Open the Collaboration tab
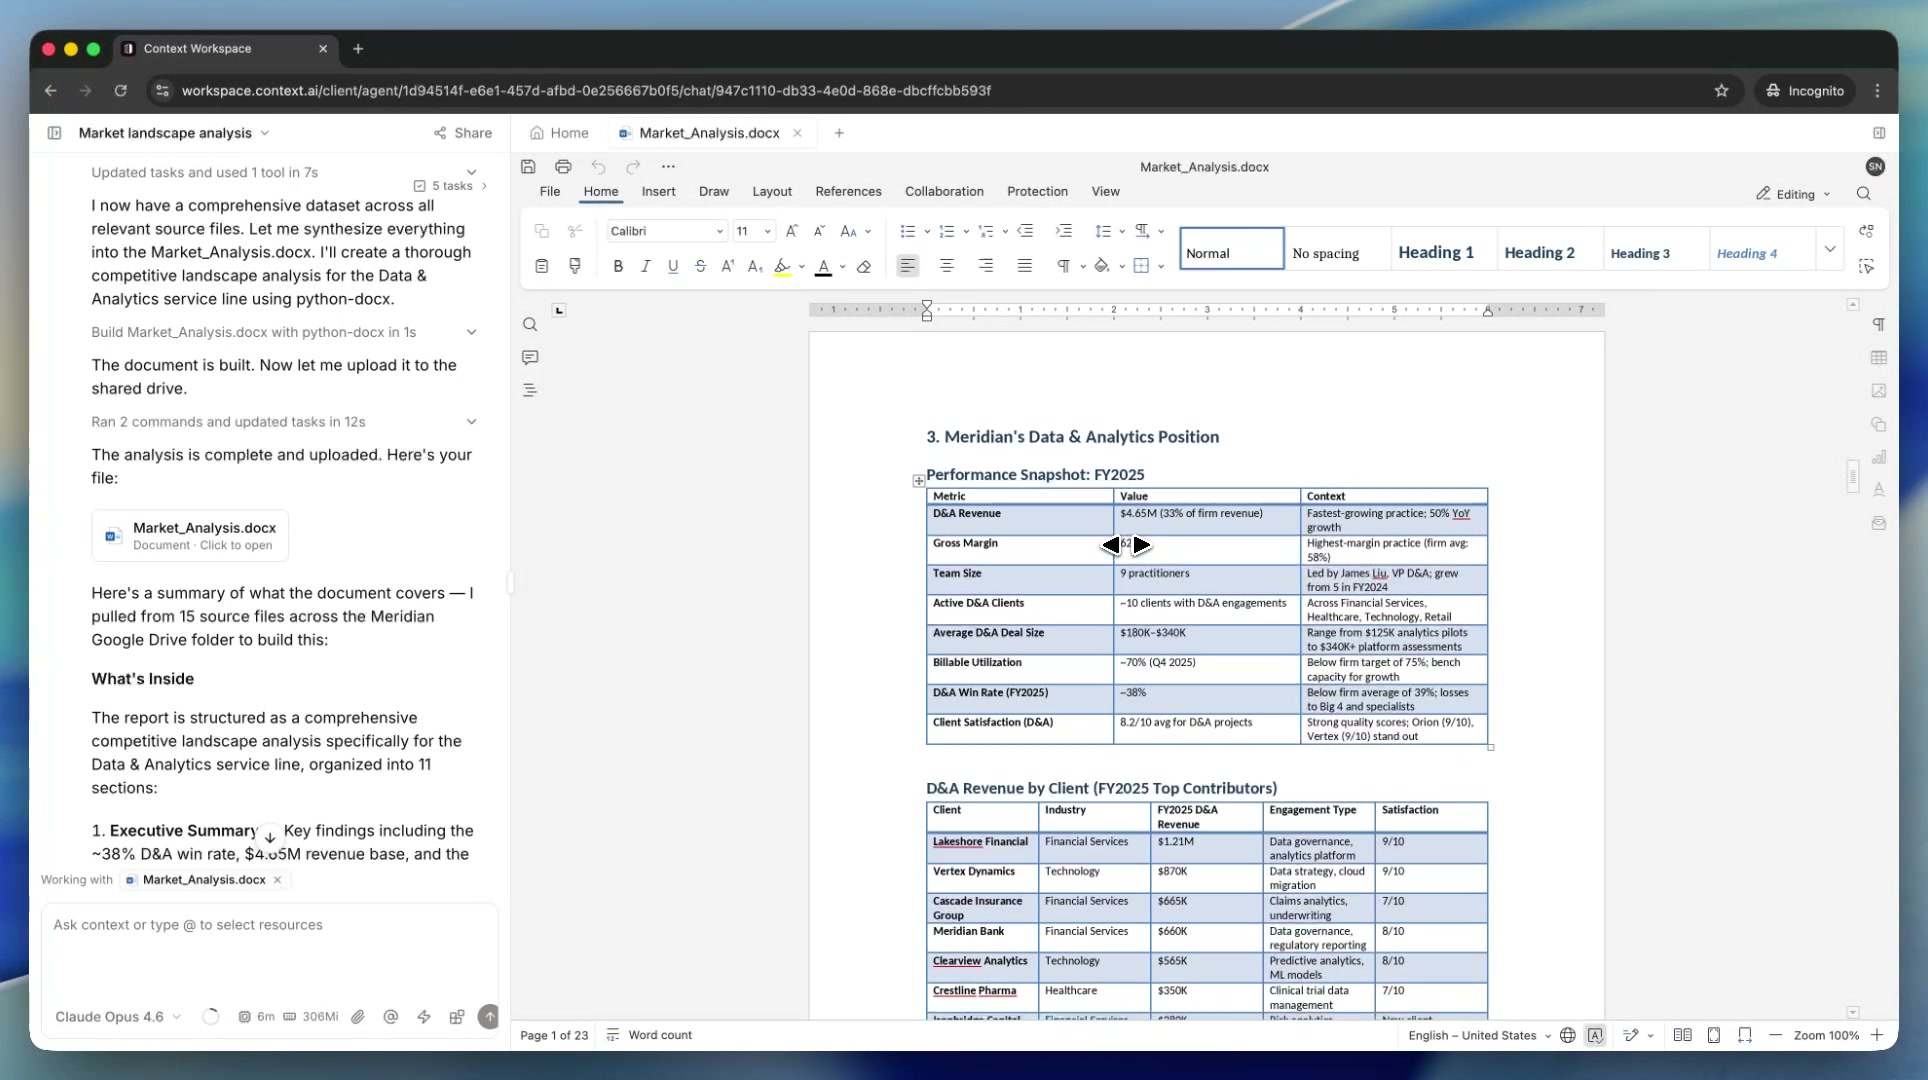Screen dimensions: 1928x1080 point(944,192)
